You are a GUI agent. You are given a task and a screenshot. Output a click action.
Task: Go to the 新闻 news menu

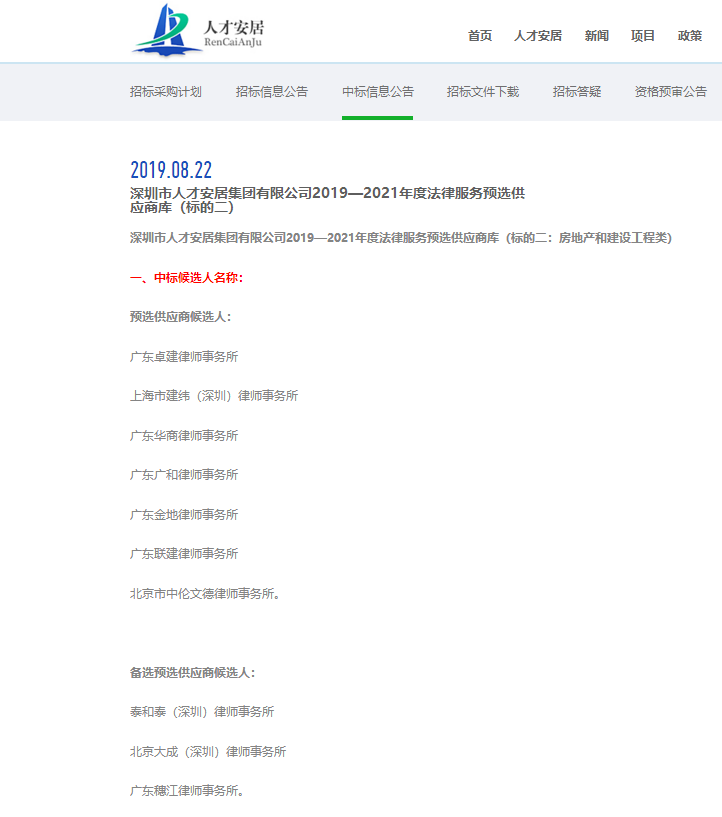pyautogui.click(x=596, y=36)
